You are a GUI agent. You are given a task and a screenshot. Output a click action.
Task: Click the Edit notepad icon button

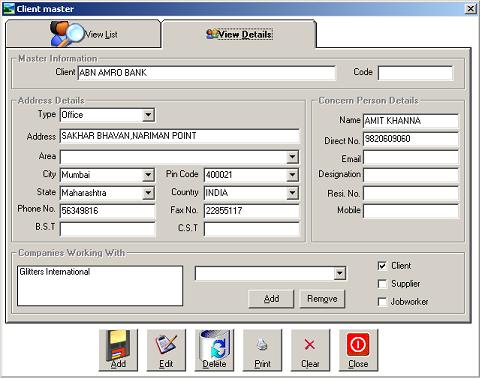[x=166, y=350]
